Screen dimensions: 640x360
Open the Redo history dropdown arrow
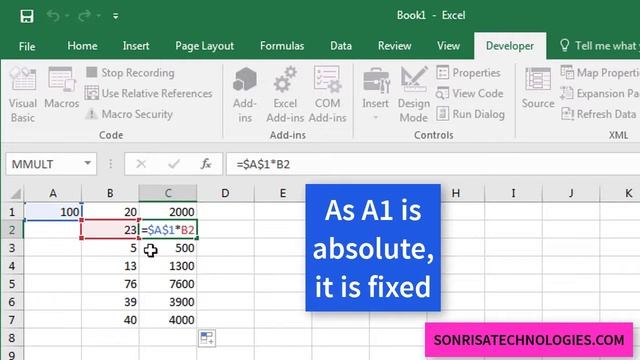click(x=98, y=16)
